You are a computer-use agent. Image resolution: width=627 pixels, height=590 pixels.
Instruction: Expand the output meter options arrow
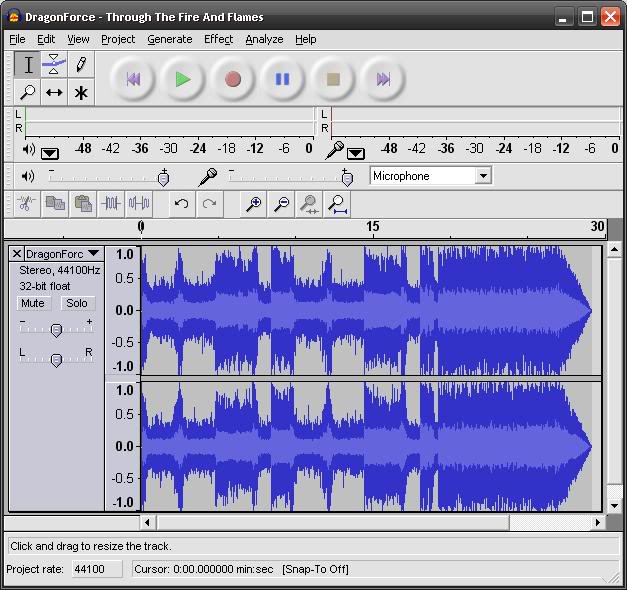pyautogui.click(x=49, y=153)
